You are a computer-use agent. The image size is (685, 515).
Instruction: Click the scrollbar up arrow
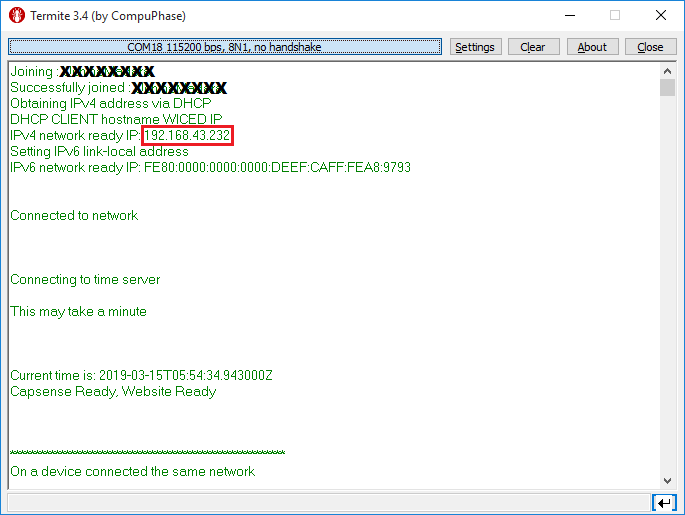[x=667, y=71]
